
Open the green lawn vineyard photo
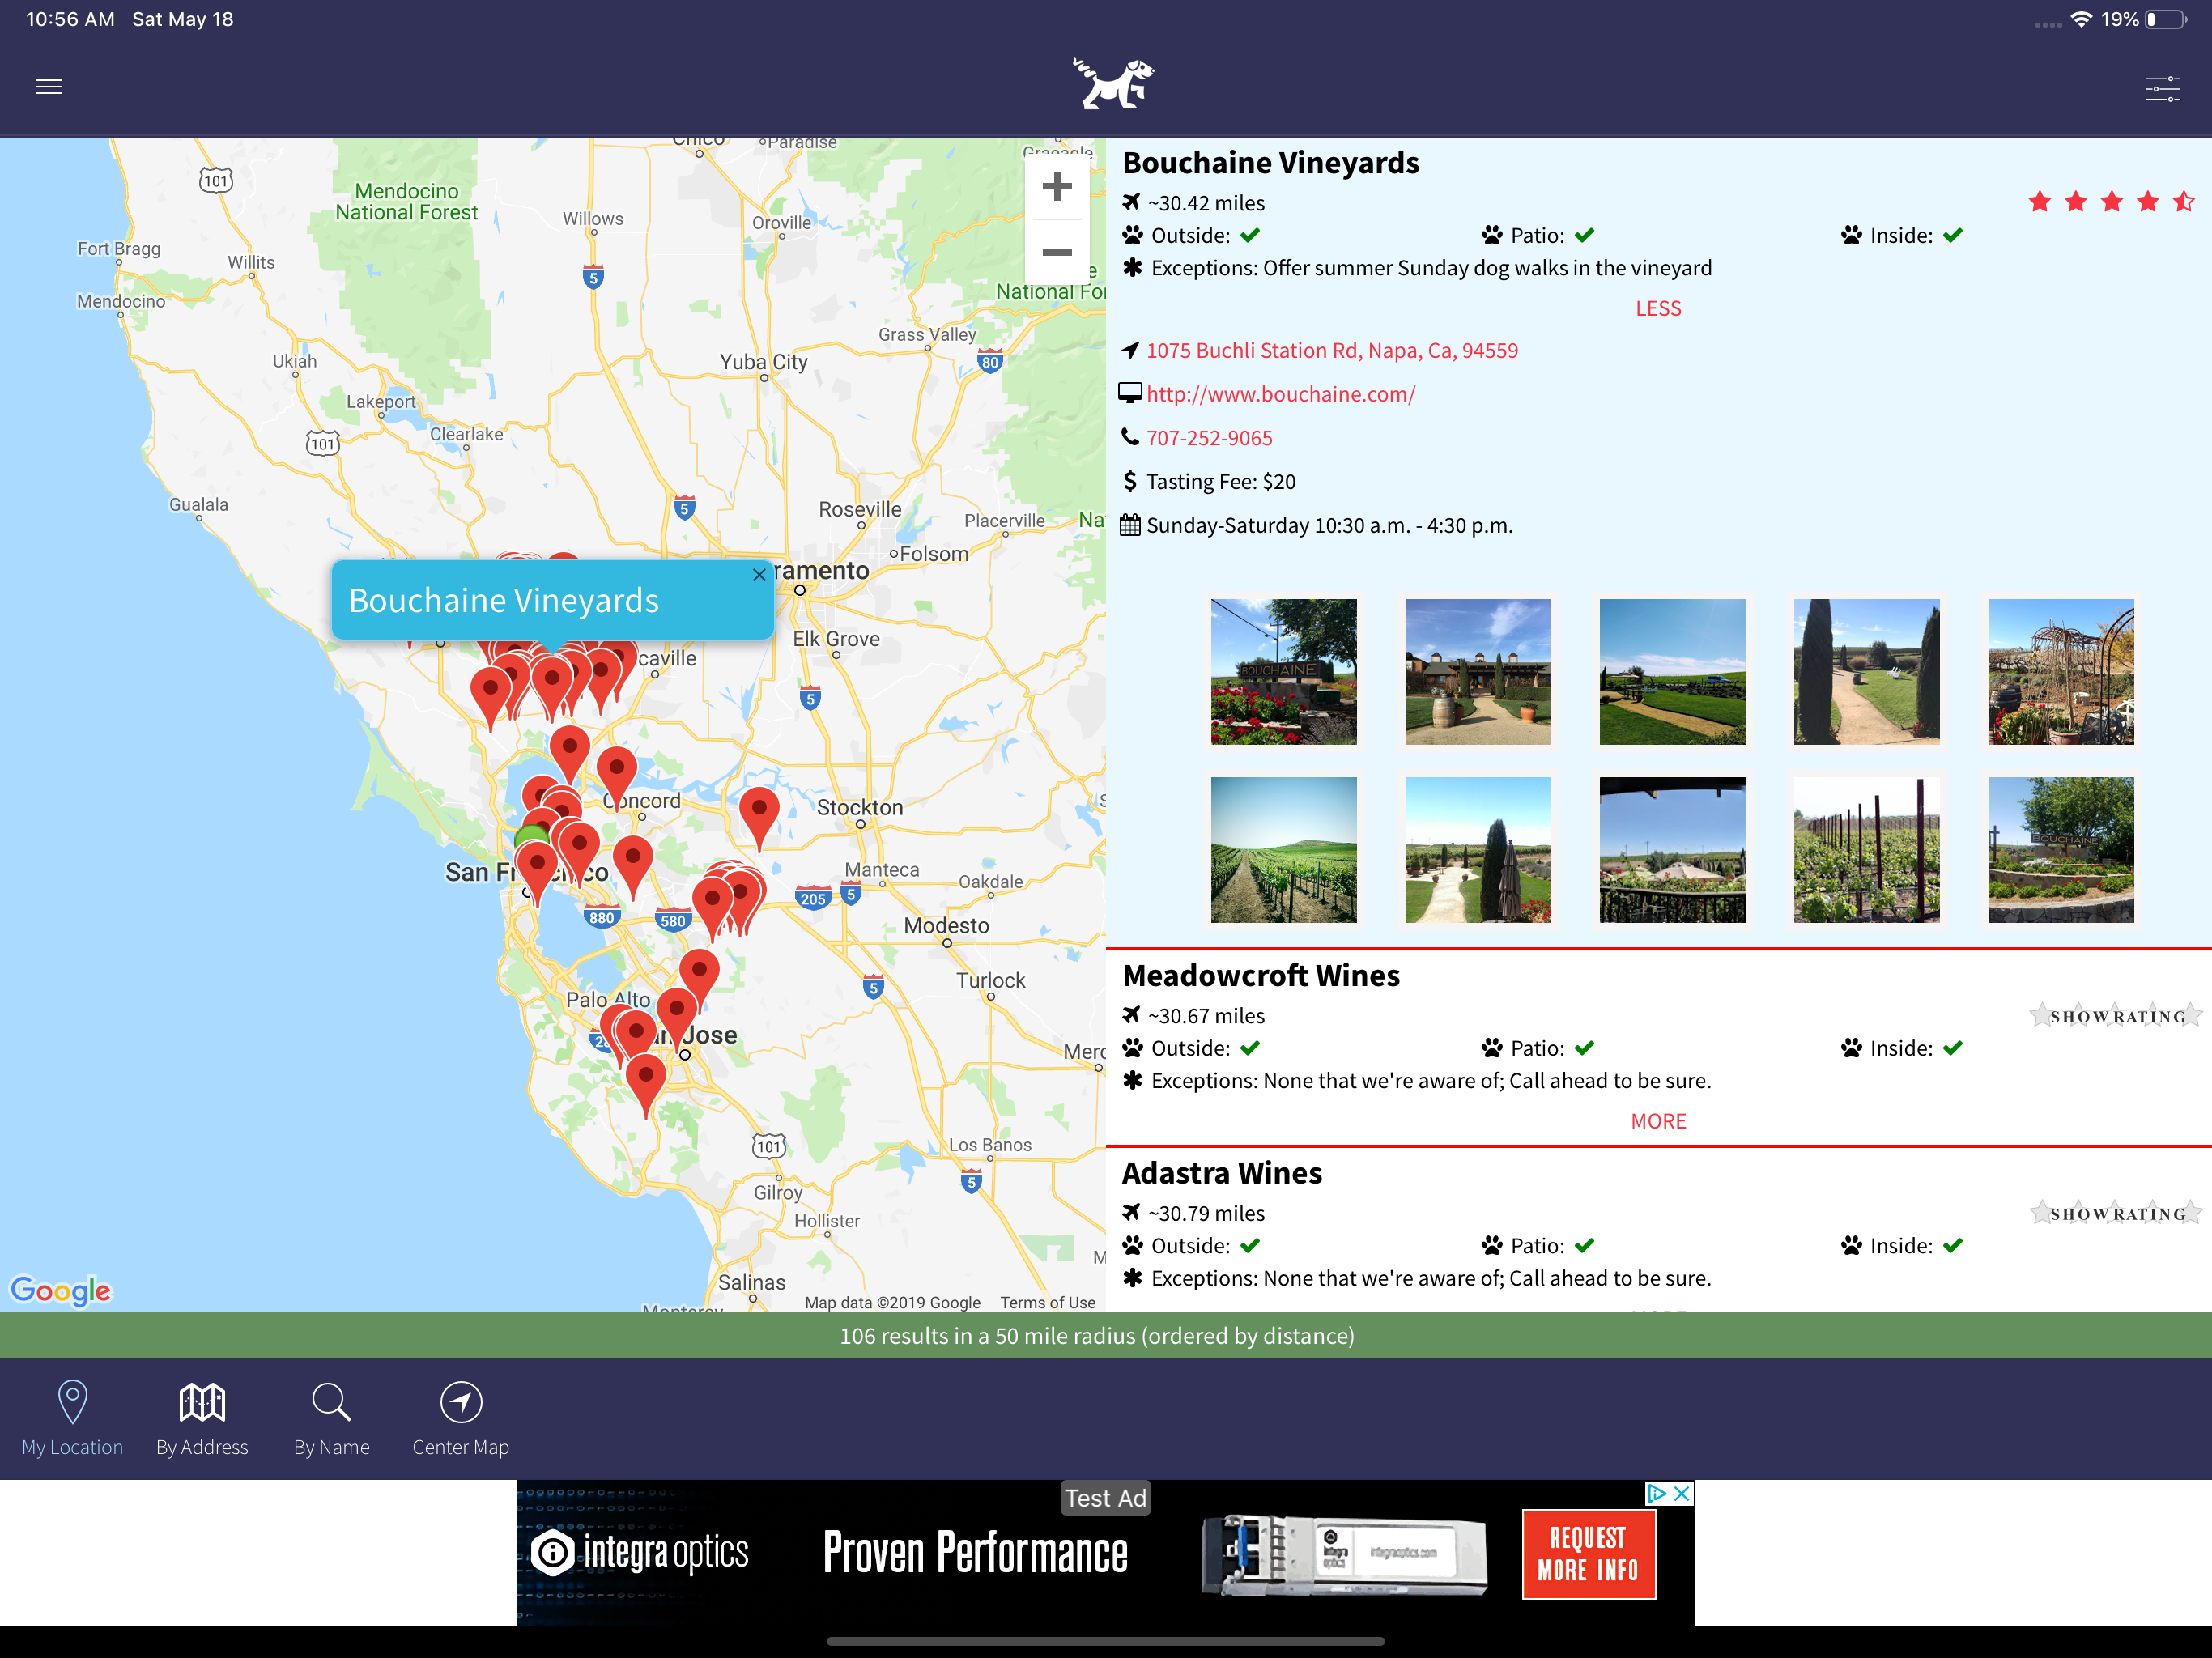[1672, 672]
